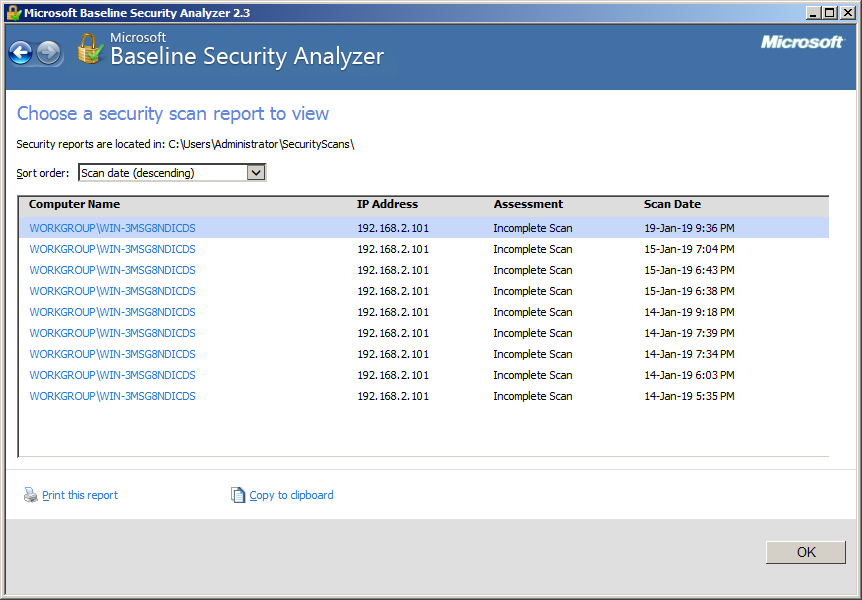Open the report scanned 19-Jan-19 9:36 PM

point(112,228)
